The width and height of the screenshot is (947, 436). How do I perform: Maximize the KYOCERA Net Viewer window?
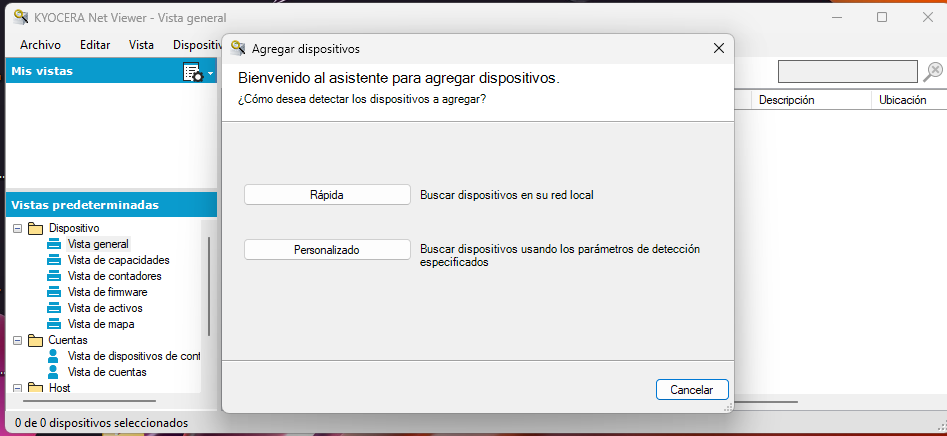click(x=882, y=18)
